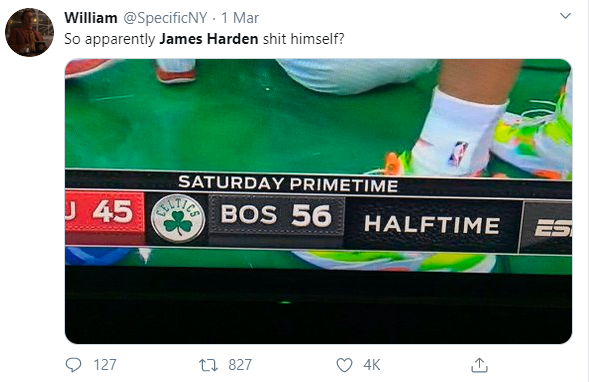Click the tweet text body
The image size is (590, 382).
204,39
